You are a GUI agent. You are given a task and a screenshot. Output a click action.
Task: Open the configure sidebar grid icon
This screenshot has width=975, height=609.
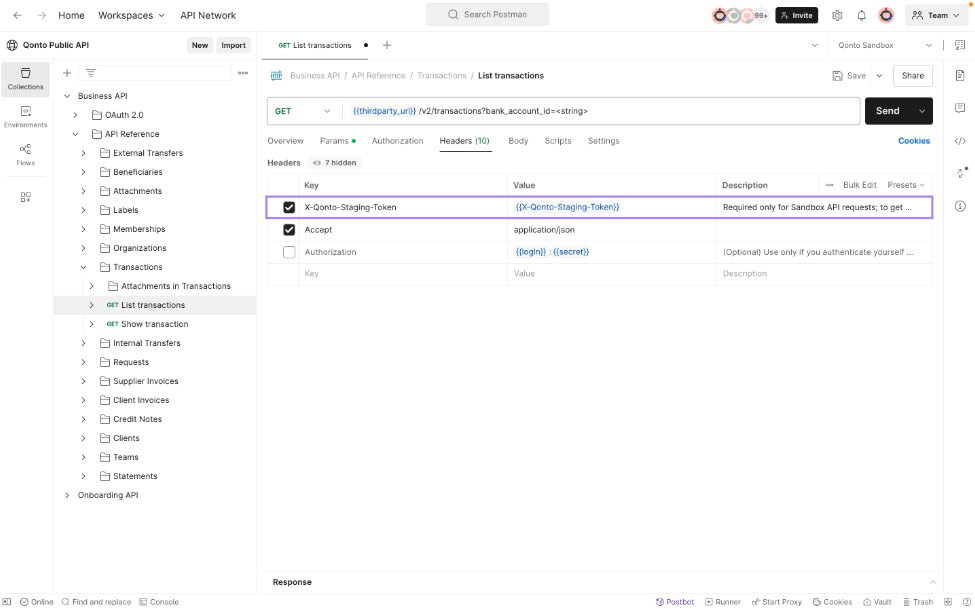[25, 197]
